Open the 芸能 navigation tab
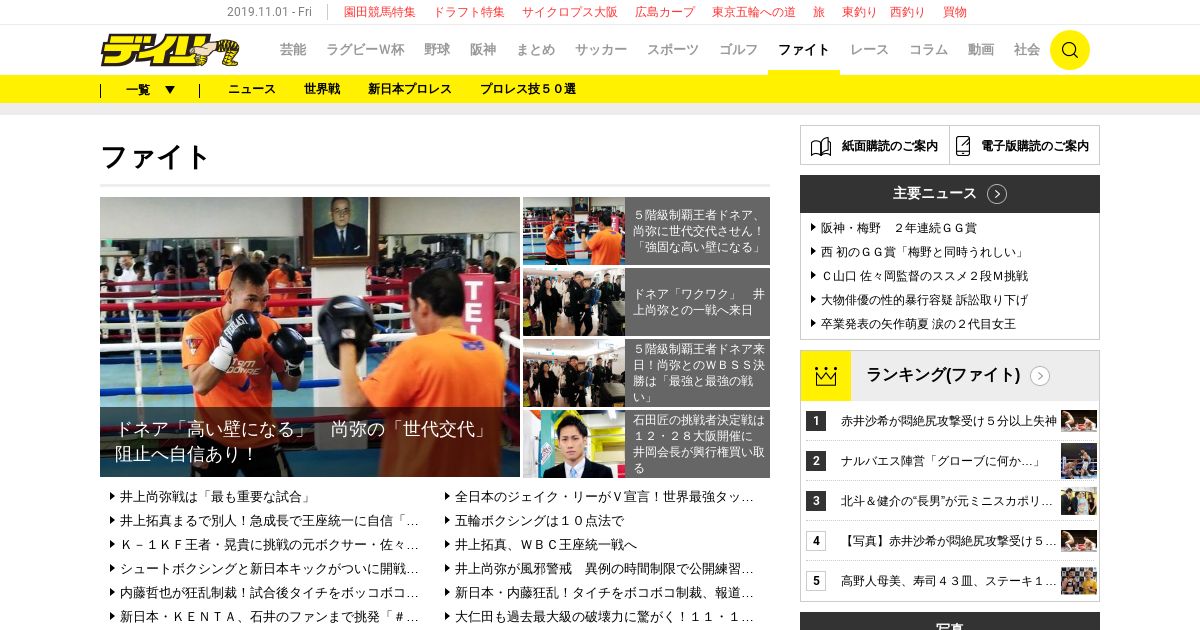 coord(293,49)
